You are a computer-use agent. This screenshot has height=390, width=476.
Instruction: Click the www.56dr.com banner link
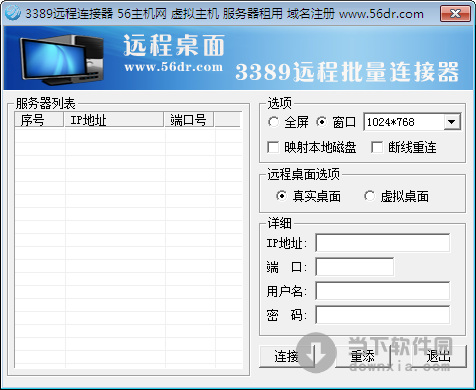click(x=173, y=67)
